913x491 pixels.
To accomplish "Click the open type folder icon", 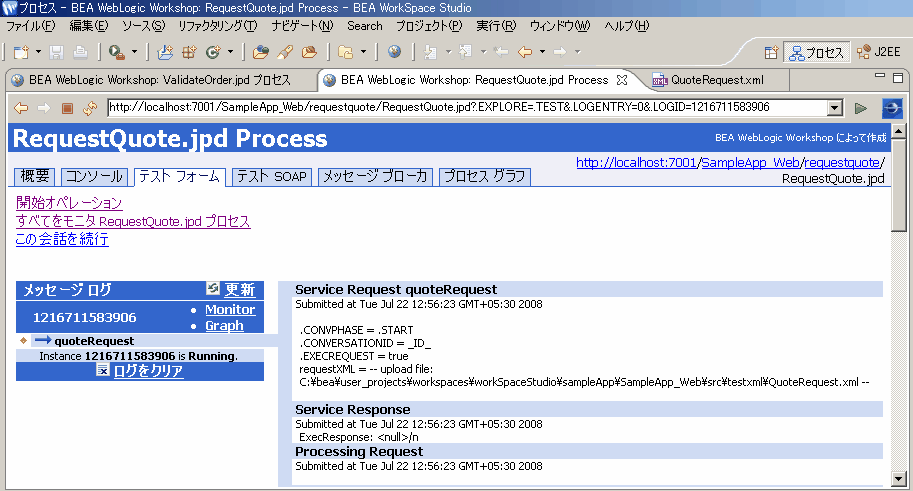I will pyautogui.click(x=260, y=52).
